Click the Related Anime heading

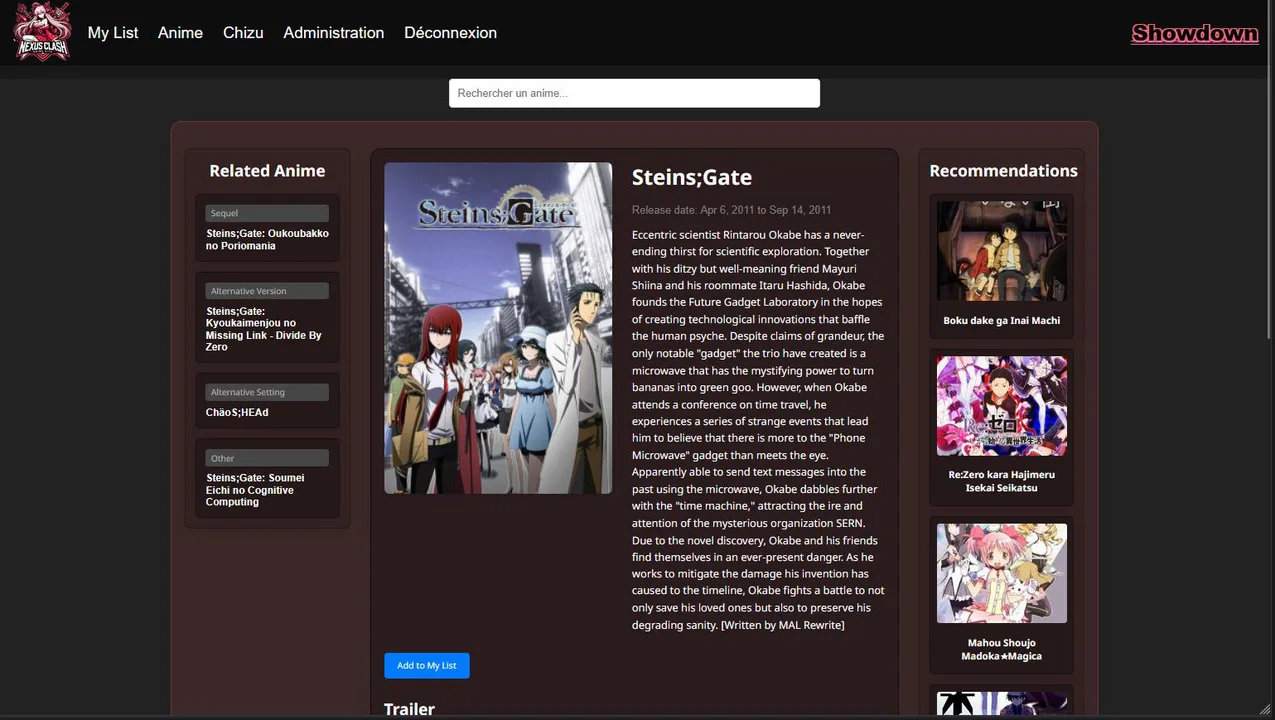point(267,171)
